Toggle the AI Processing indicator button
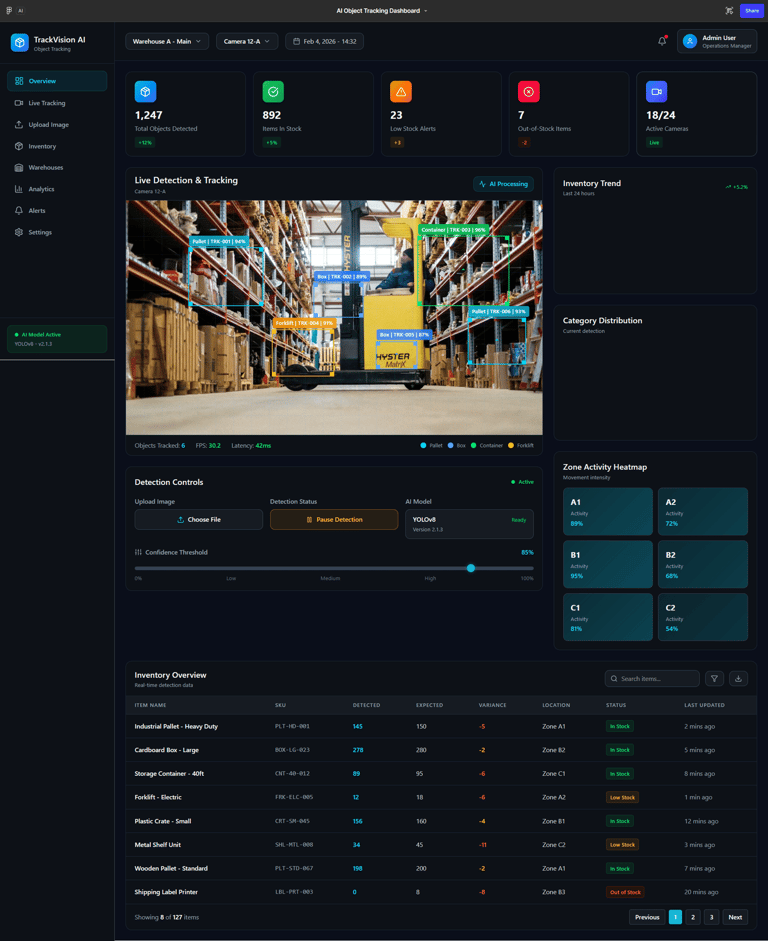 [x=503, y=184]
